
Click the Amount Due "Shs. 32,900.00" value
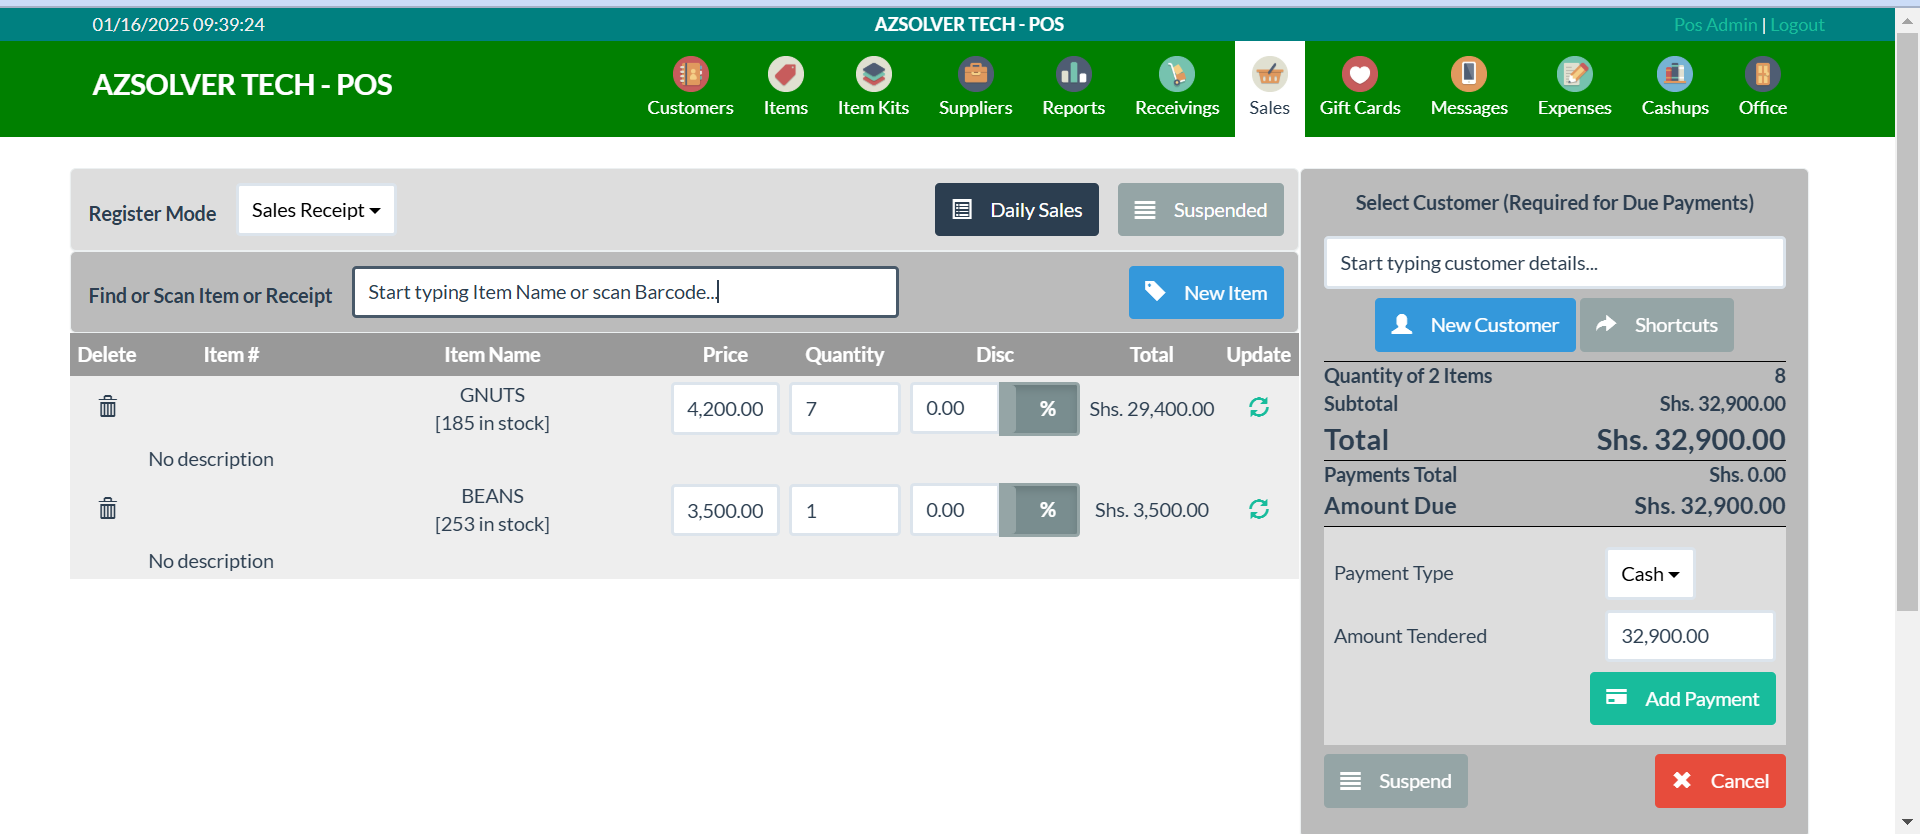pyautogui.click(x=1710, y=506)
